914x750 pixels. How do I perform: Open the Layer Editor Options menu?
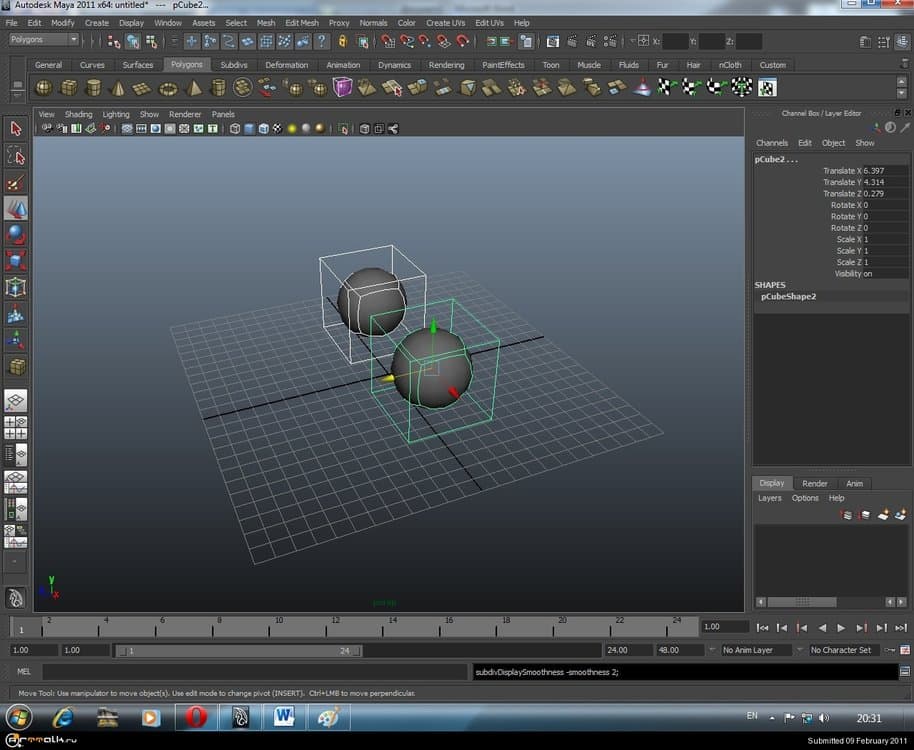coord(805,498)
